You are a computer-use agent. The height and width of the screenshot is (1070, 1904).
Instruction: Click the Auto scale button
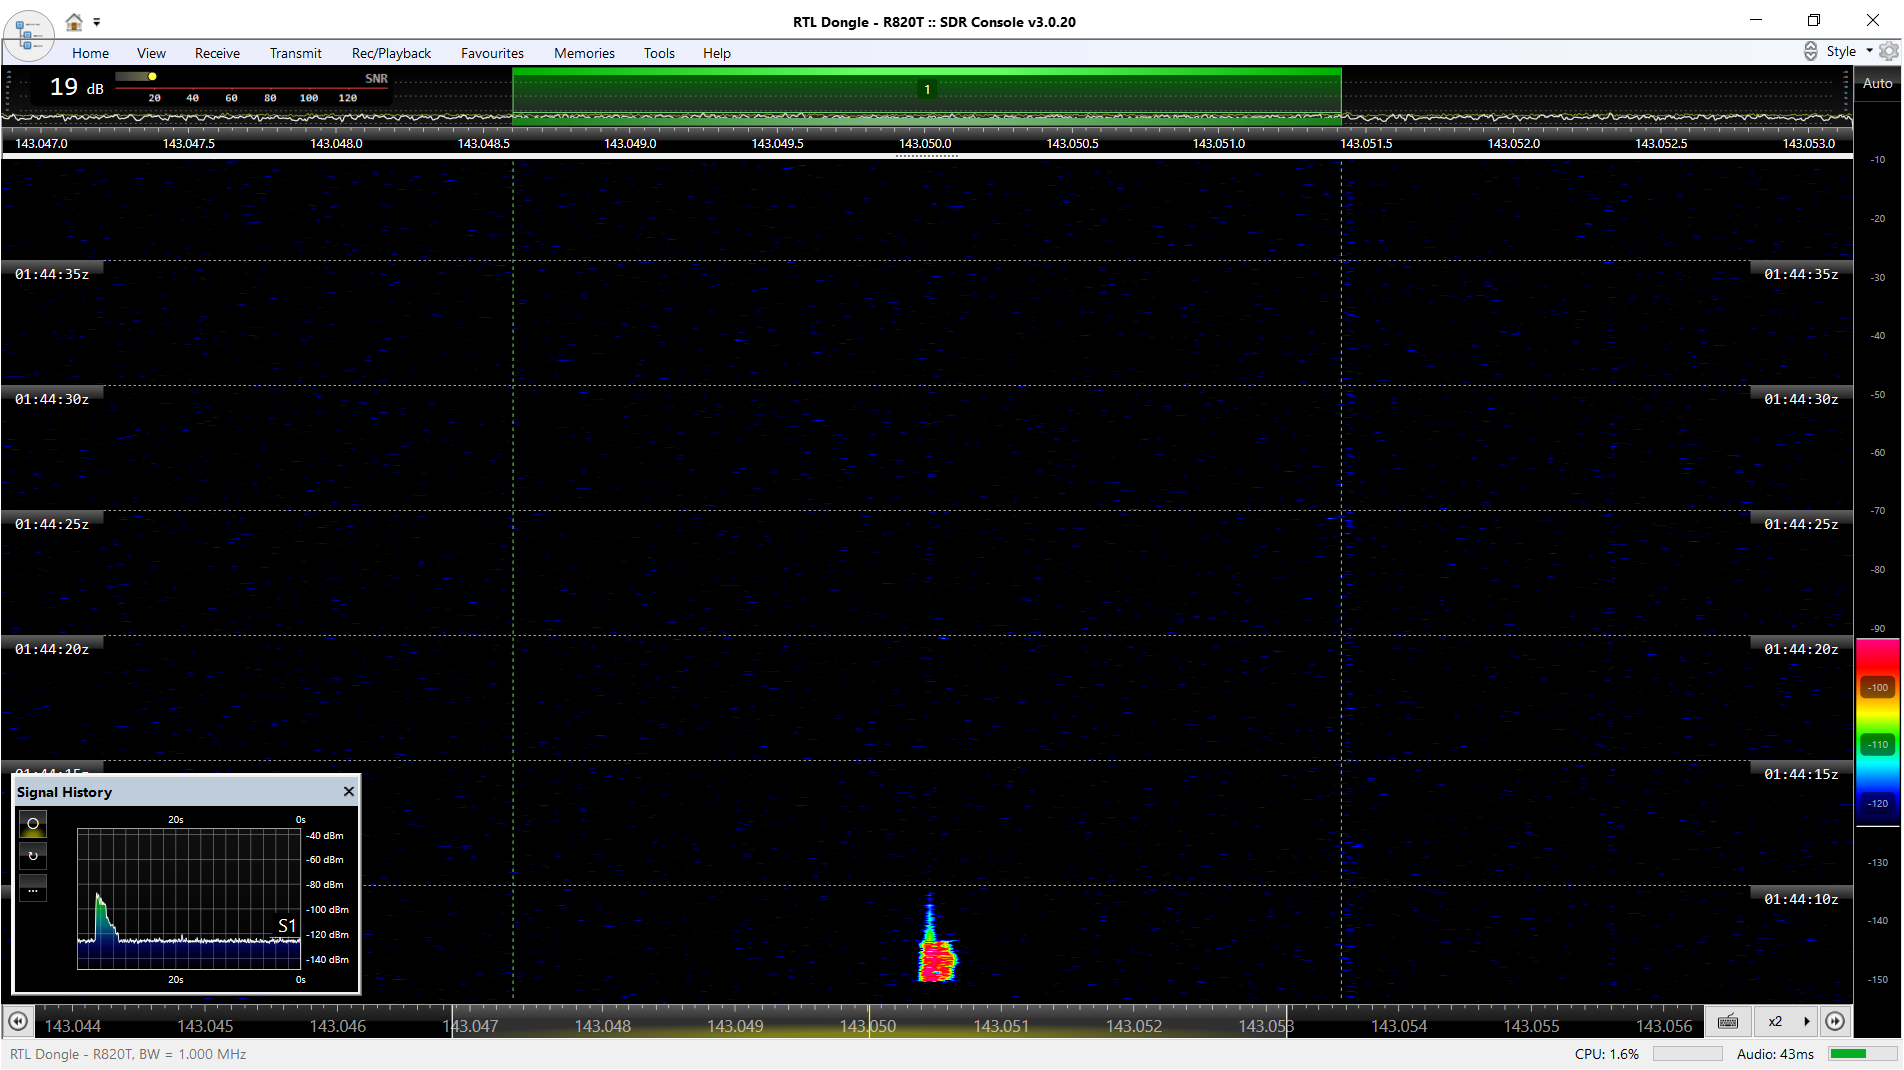pyautogui.click(x=1877, y=84)
